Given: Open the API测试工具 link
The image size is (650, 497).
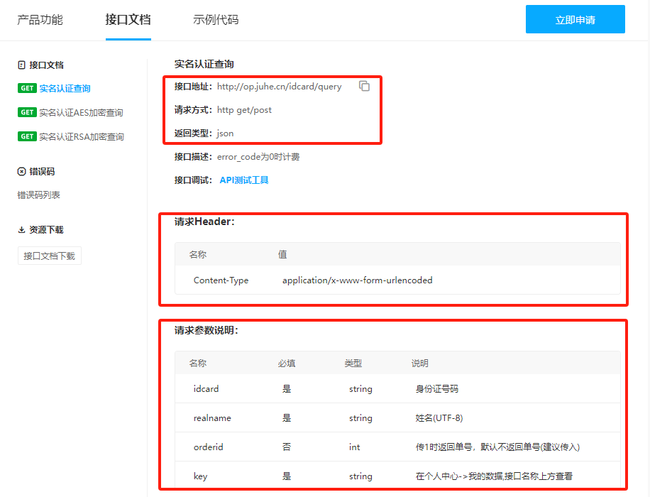Looking at the screenshot, I should (x=244, y=180).
